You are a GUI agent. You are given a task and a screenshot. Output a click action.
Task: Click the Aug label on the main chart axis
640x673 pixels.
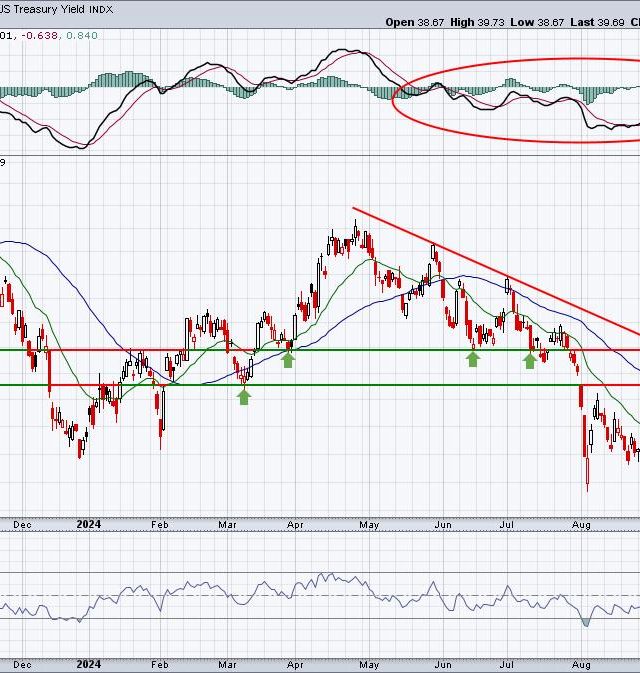583,523
